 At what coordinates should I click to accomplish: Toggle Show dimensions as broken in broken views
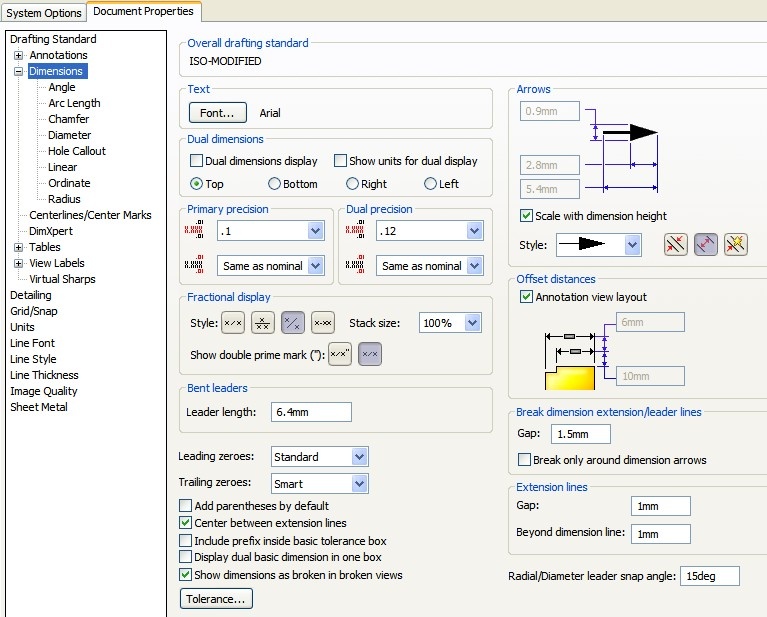185,574
